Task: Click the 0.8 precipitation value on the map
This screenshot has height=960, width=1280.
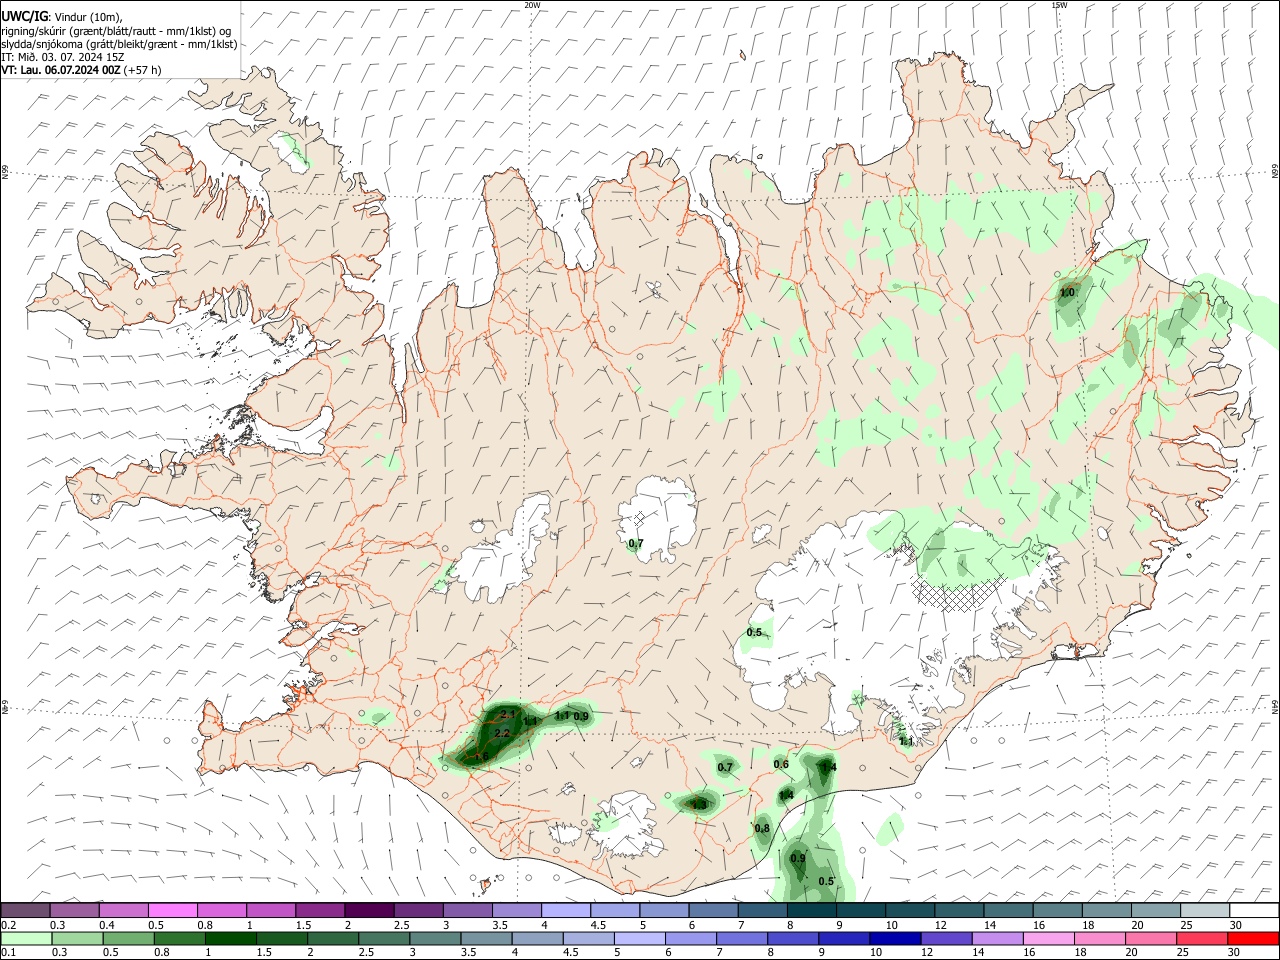Action: tap(762, 828)
